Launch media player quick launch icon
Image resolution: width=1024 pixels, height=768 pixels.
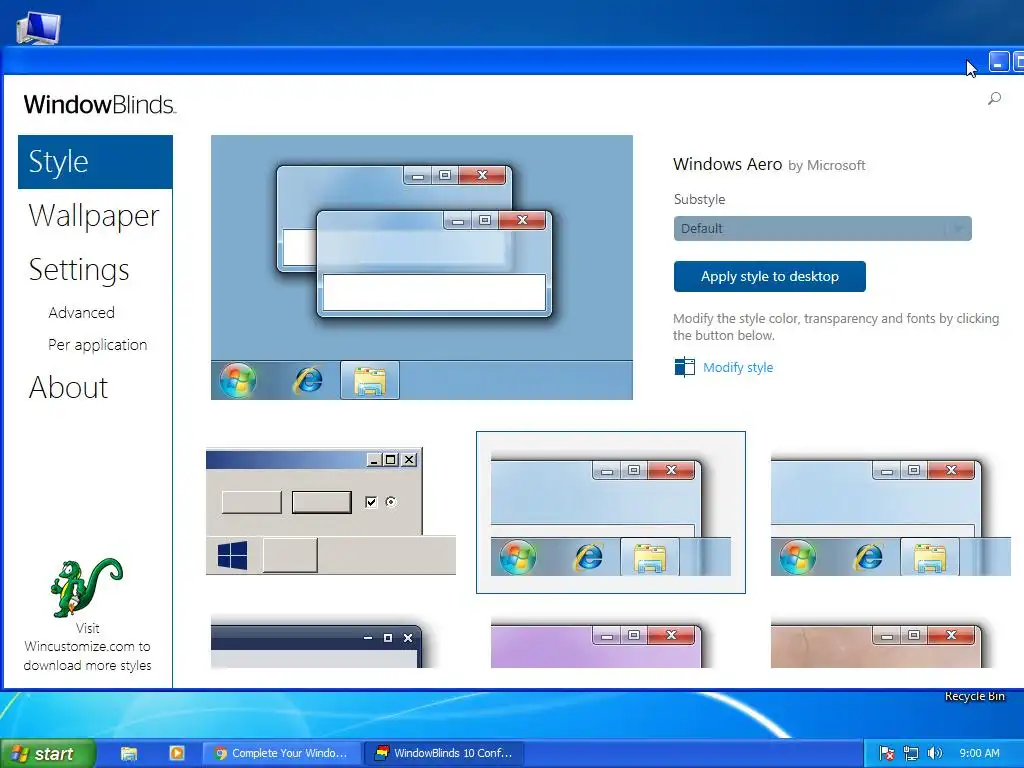[176, 753]
